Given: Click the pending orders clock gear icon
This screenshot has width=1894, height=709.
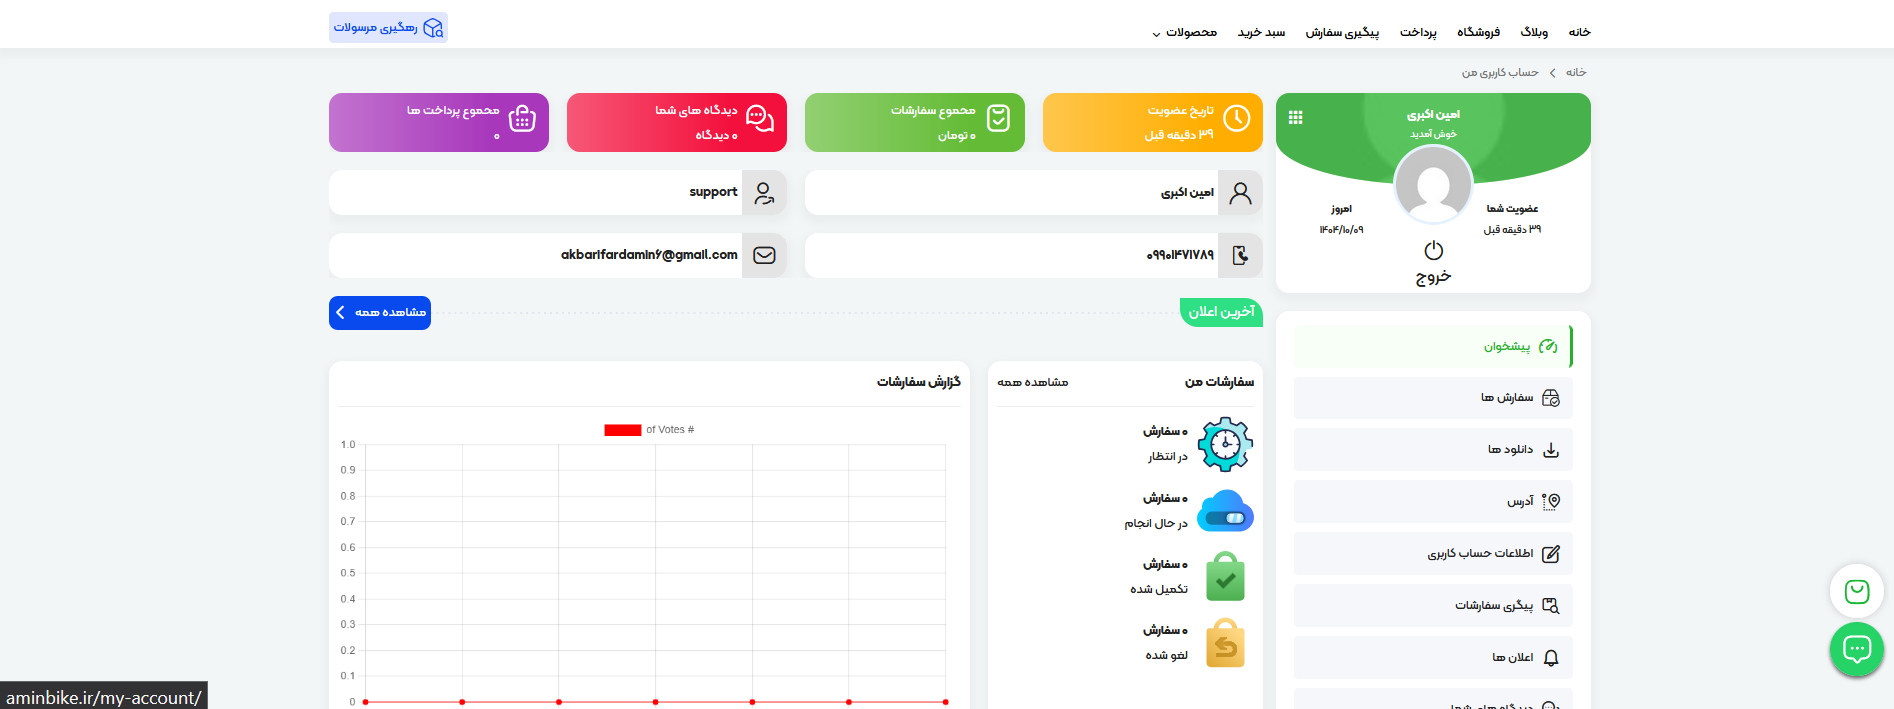Looking at the screenshot, I should (1225, 445).
